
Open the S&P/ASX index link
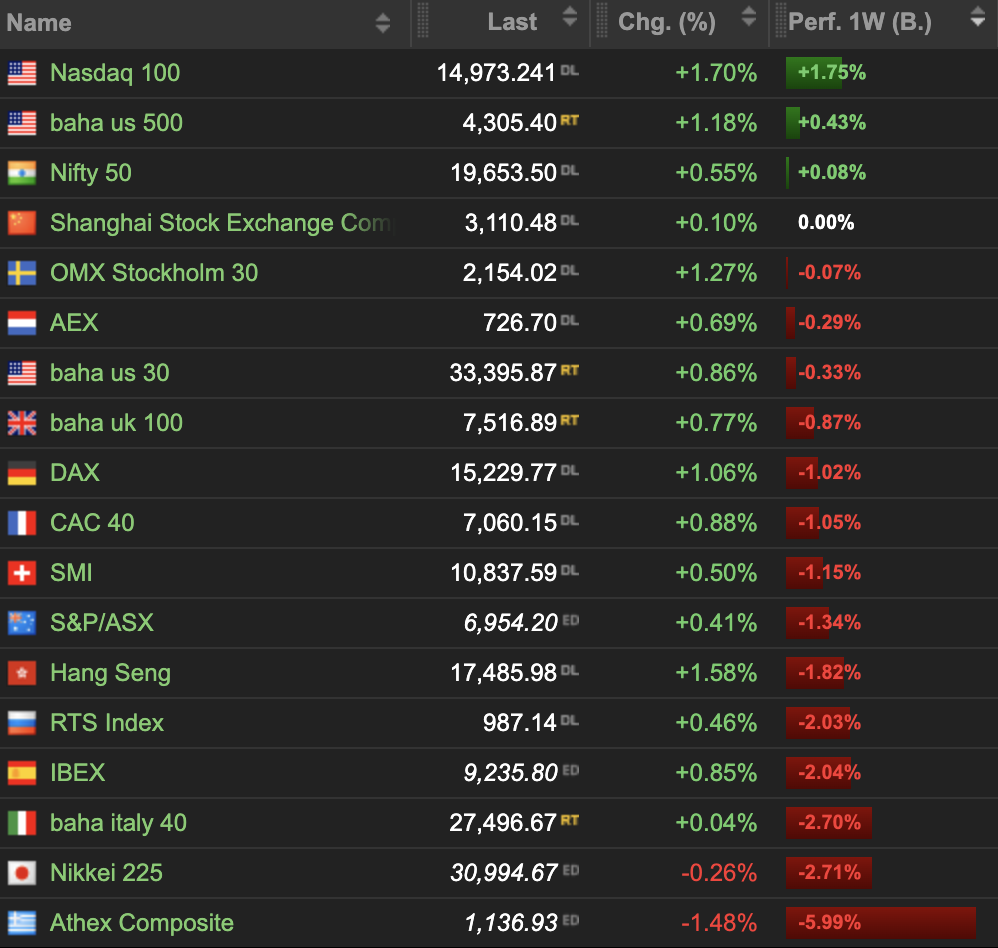tap(102, 623)
